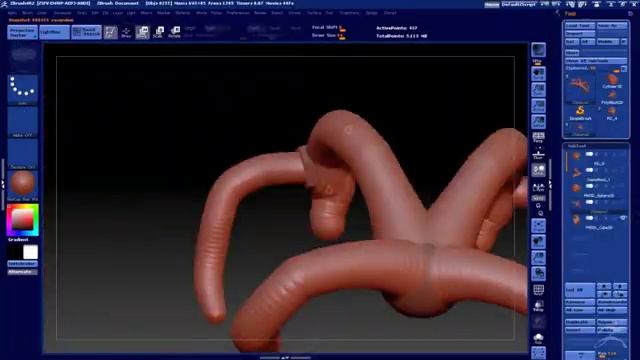The width and height of the screenshot is (640, 360).
Task: Toggle visibility switch on PM_8 subtool
Action: click(589, 154)
